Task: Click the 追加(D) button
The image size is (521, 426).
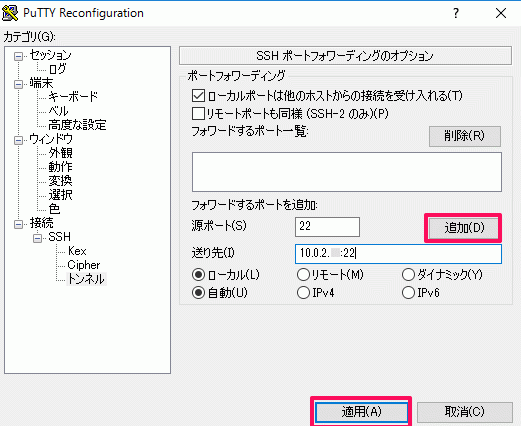Action: [463, 228]
